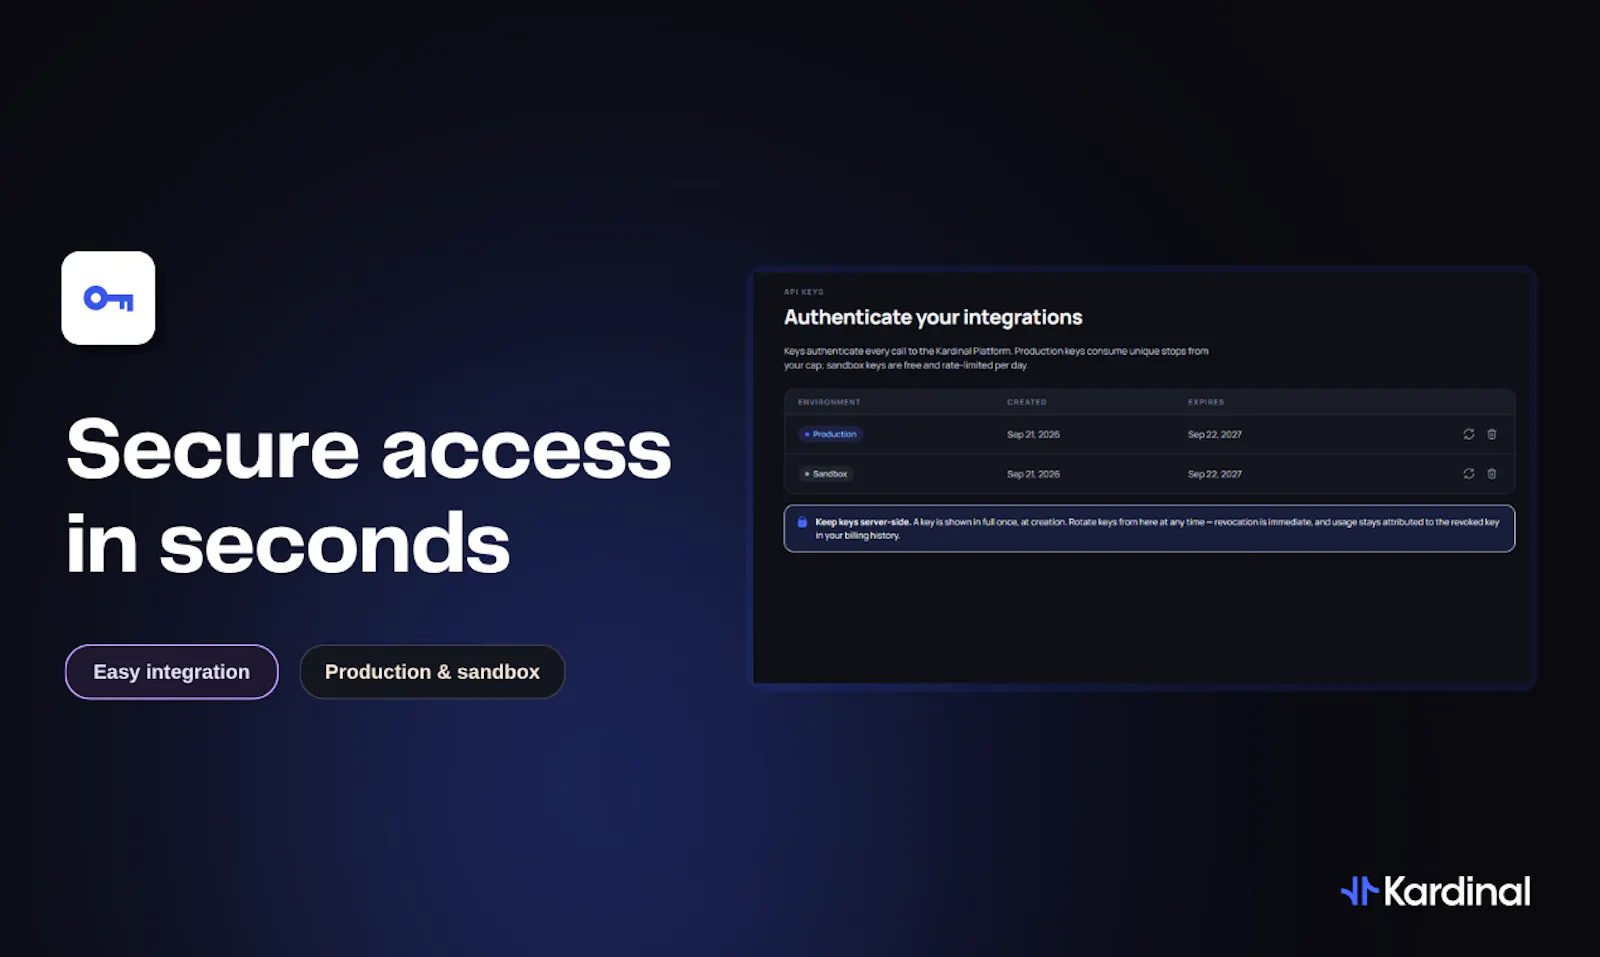Screen dimensions: 1600x957
Task: Click the Keys authenticate every call description
Action: pos(996,358)
